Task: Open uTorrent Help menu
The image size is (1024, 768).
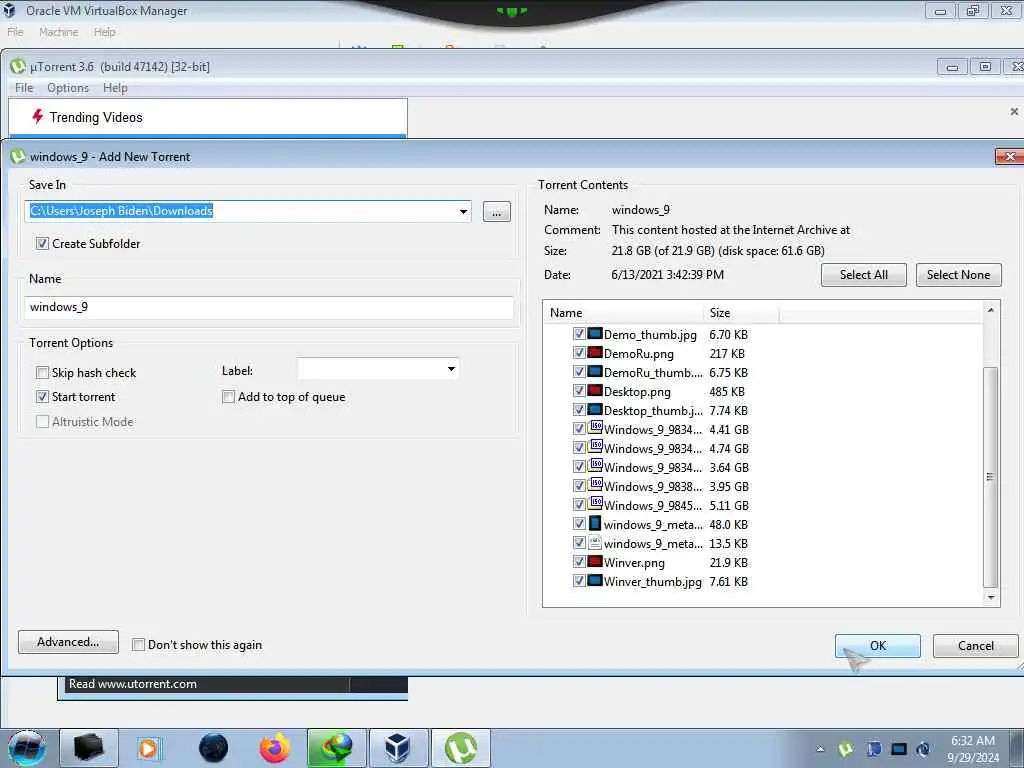Action: tap(115, 88)
